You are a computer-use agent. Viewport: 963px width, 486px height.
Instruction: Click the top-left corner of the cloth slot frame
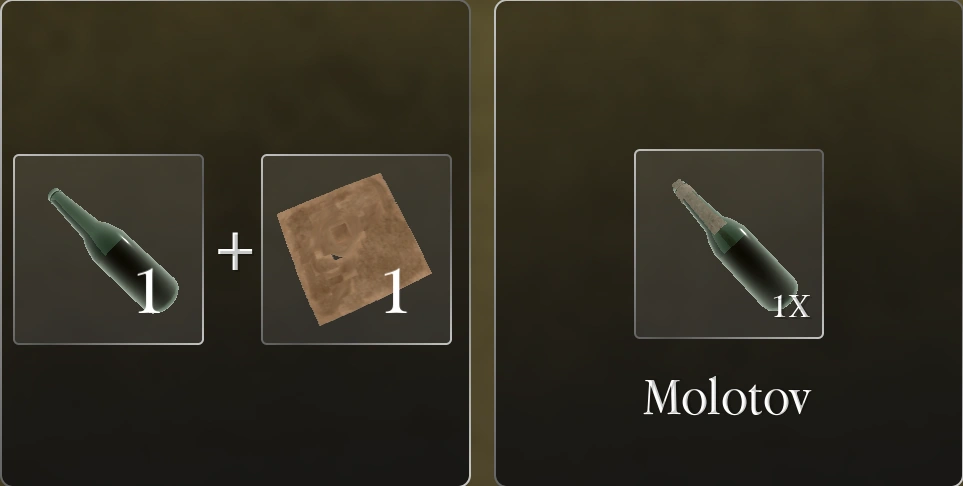point(264,157)
